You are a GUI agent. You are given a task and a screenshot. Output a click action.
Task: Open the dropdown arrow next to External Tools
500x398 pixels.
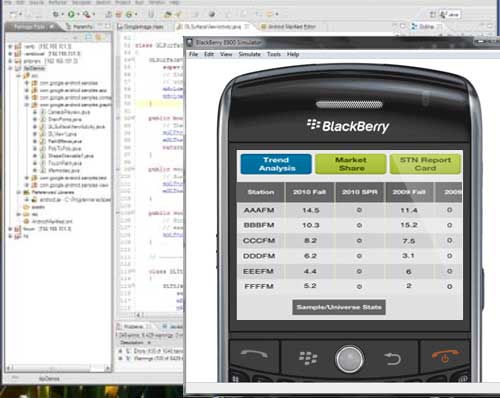[94, 14]
